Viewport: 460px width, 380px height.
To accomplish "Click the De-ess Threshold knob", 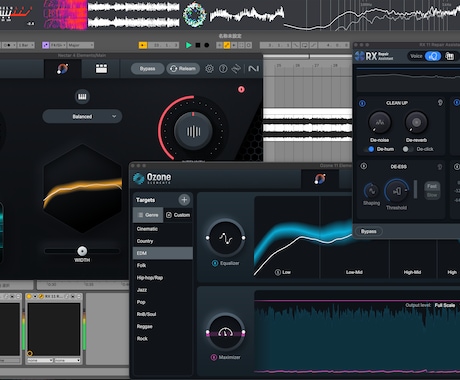I will pos(397,191).
